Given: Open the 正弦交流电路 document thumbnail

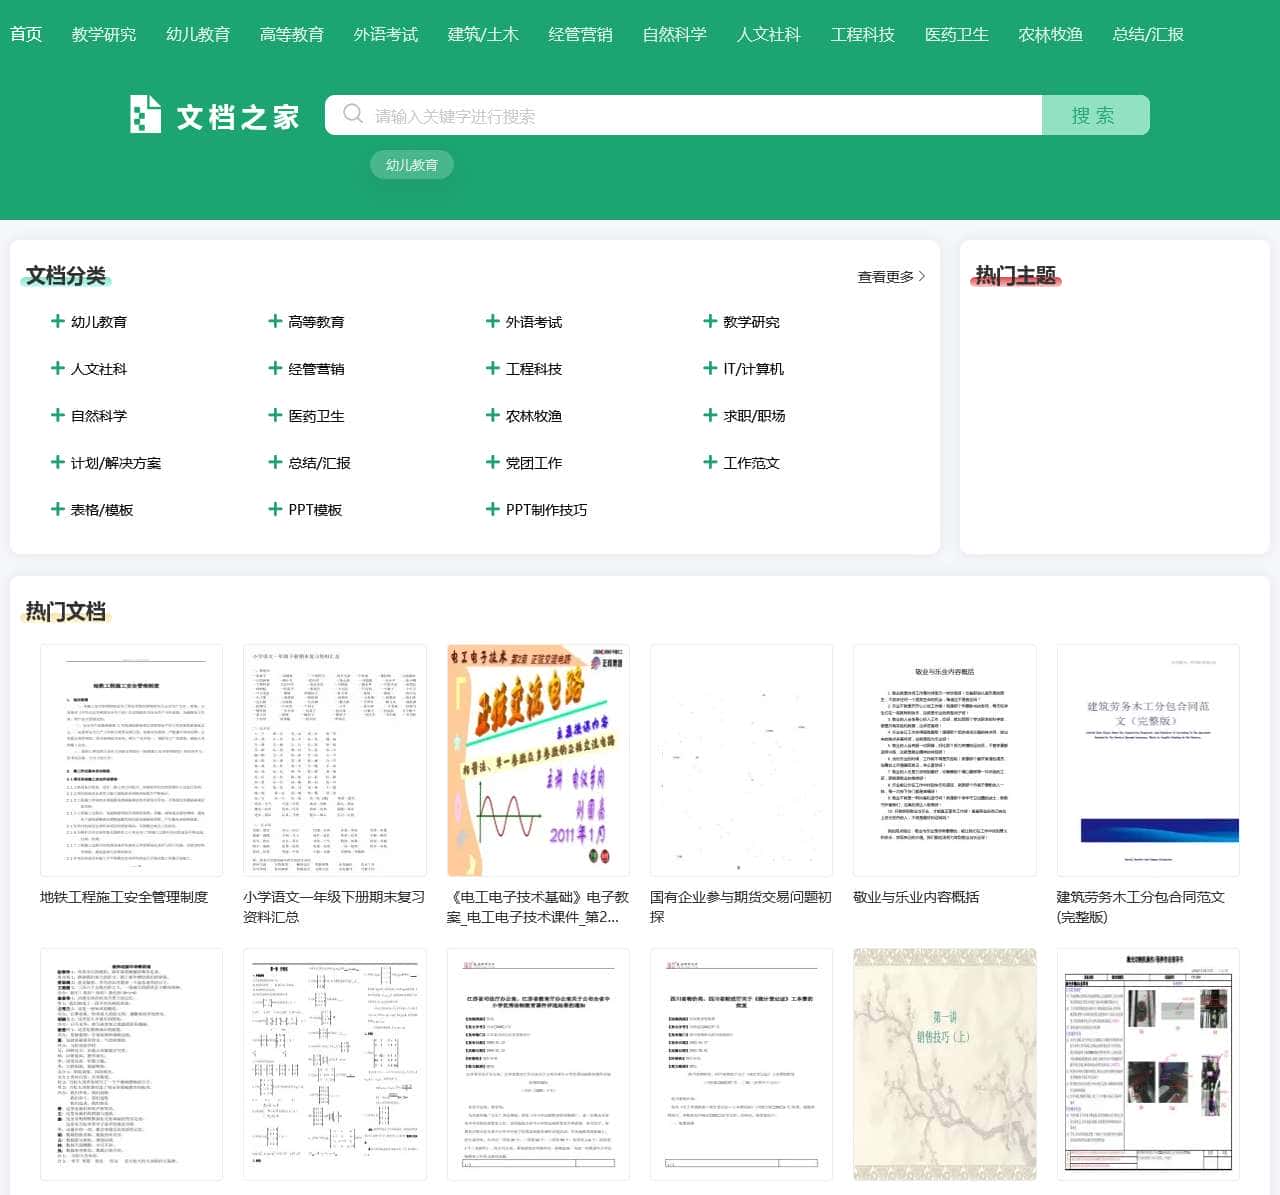Looking at the screenshot, I should pyautogui.click(x=538, y=760).
